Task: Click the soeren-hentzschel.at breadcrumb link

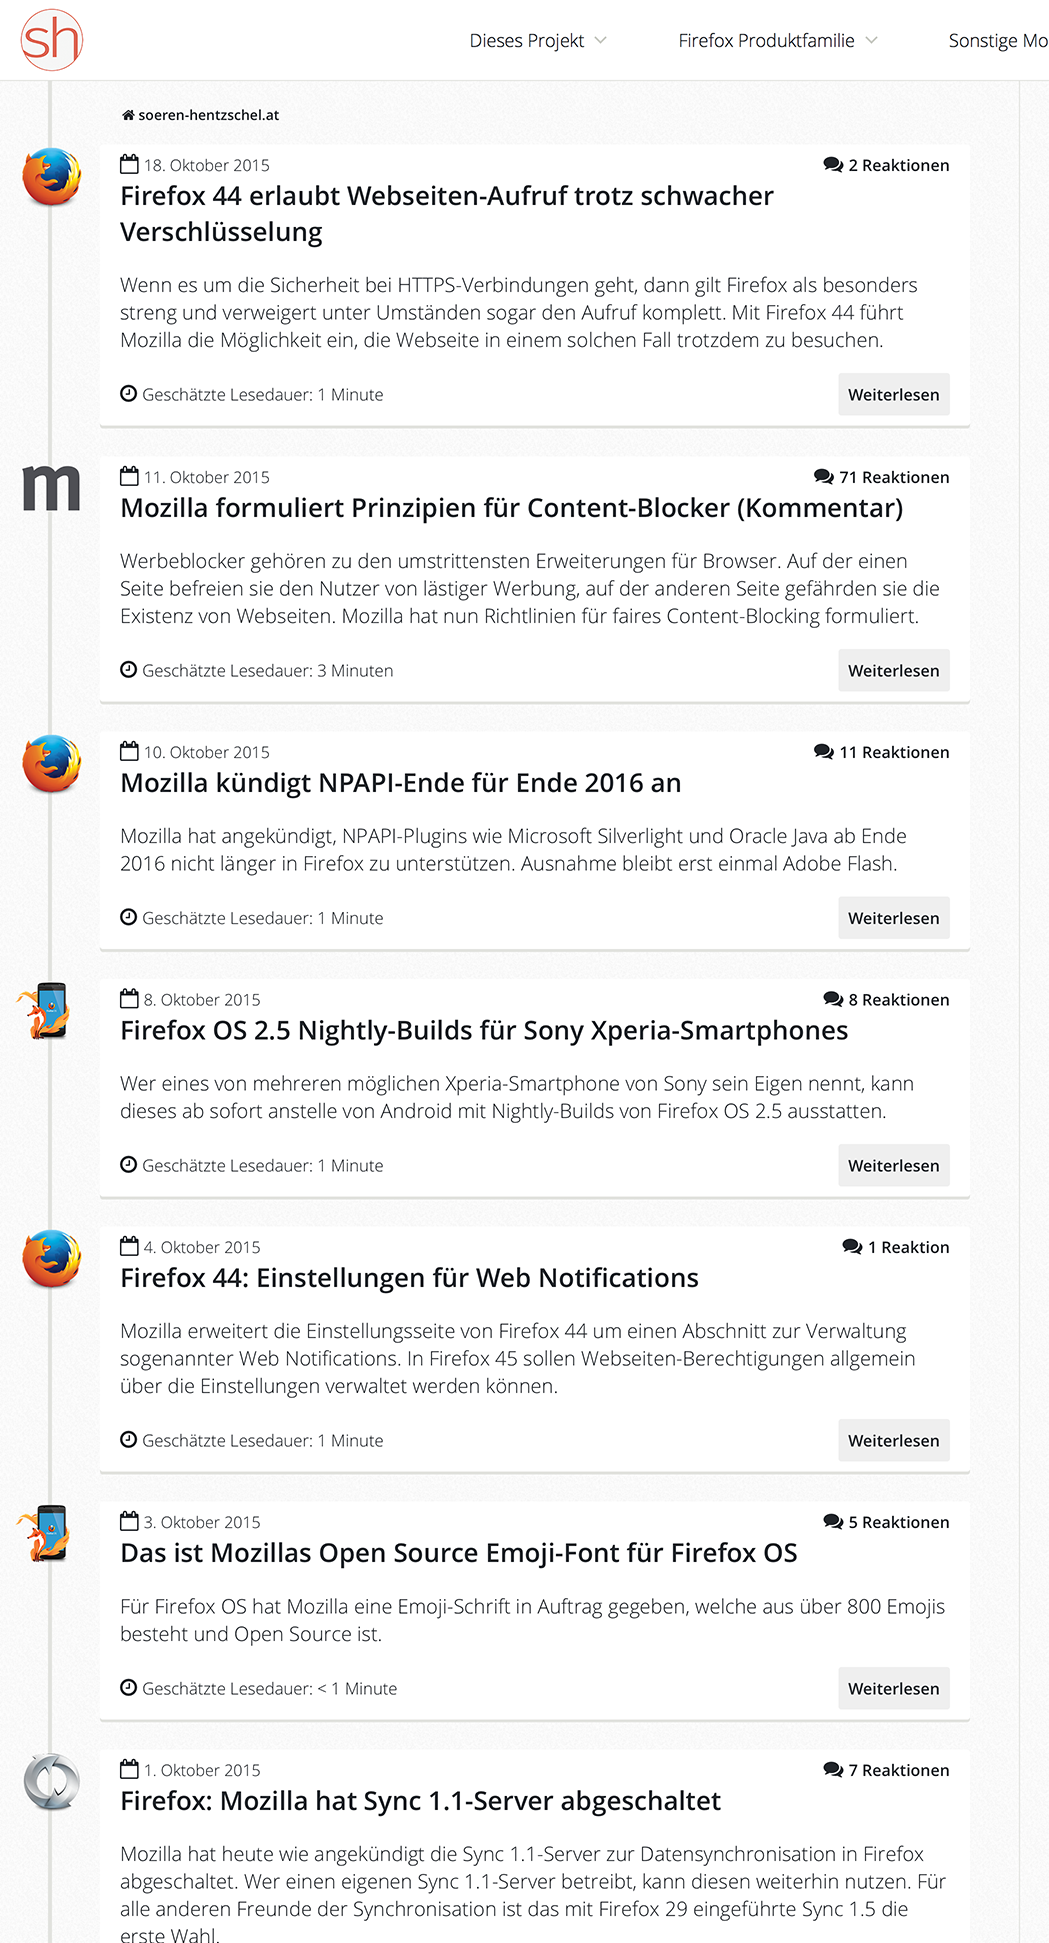Action: pos(208,115)
